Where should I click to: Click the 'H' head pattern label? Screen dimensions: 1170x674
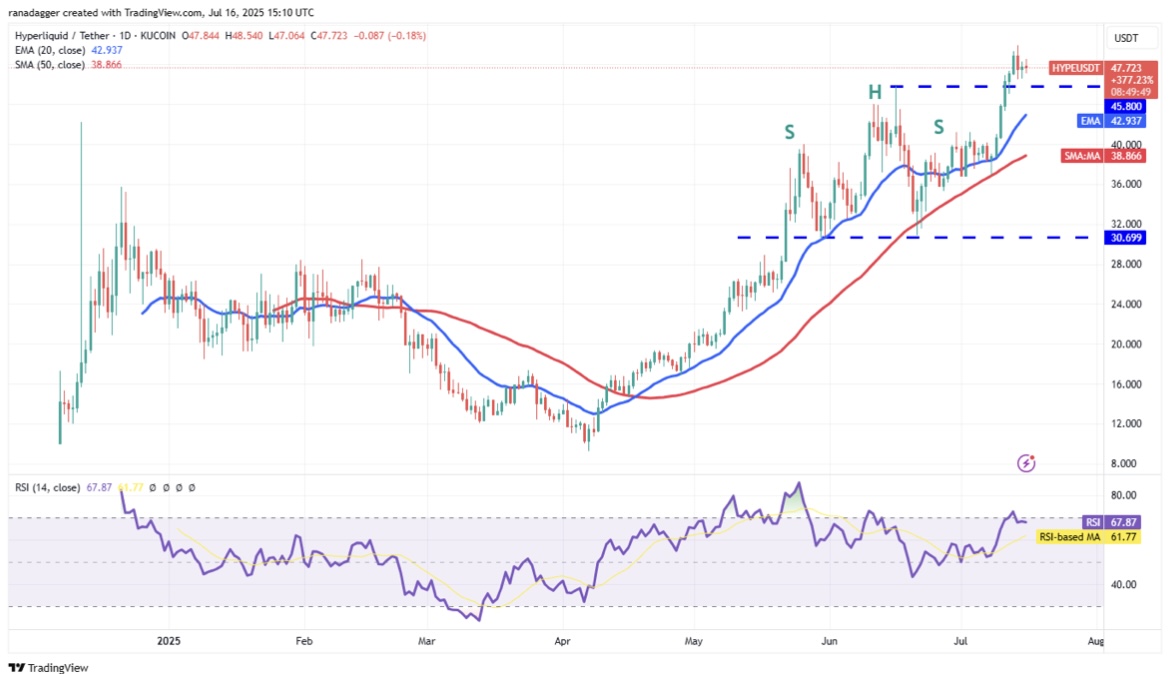pyautogui.click(x=874, y=92)
